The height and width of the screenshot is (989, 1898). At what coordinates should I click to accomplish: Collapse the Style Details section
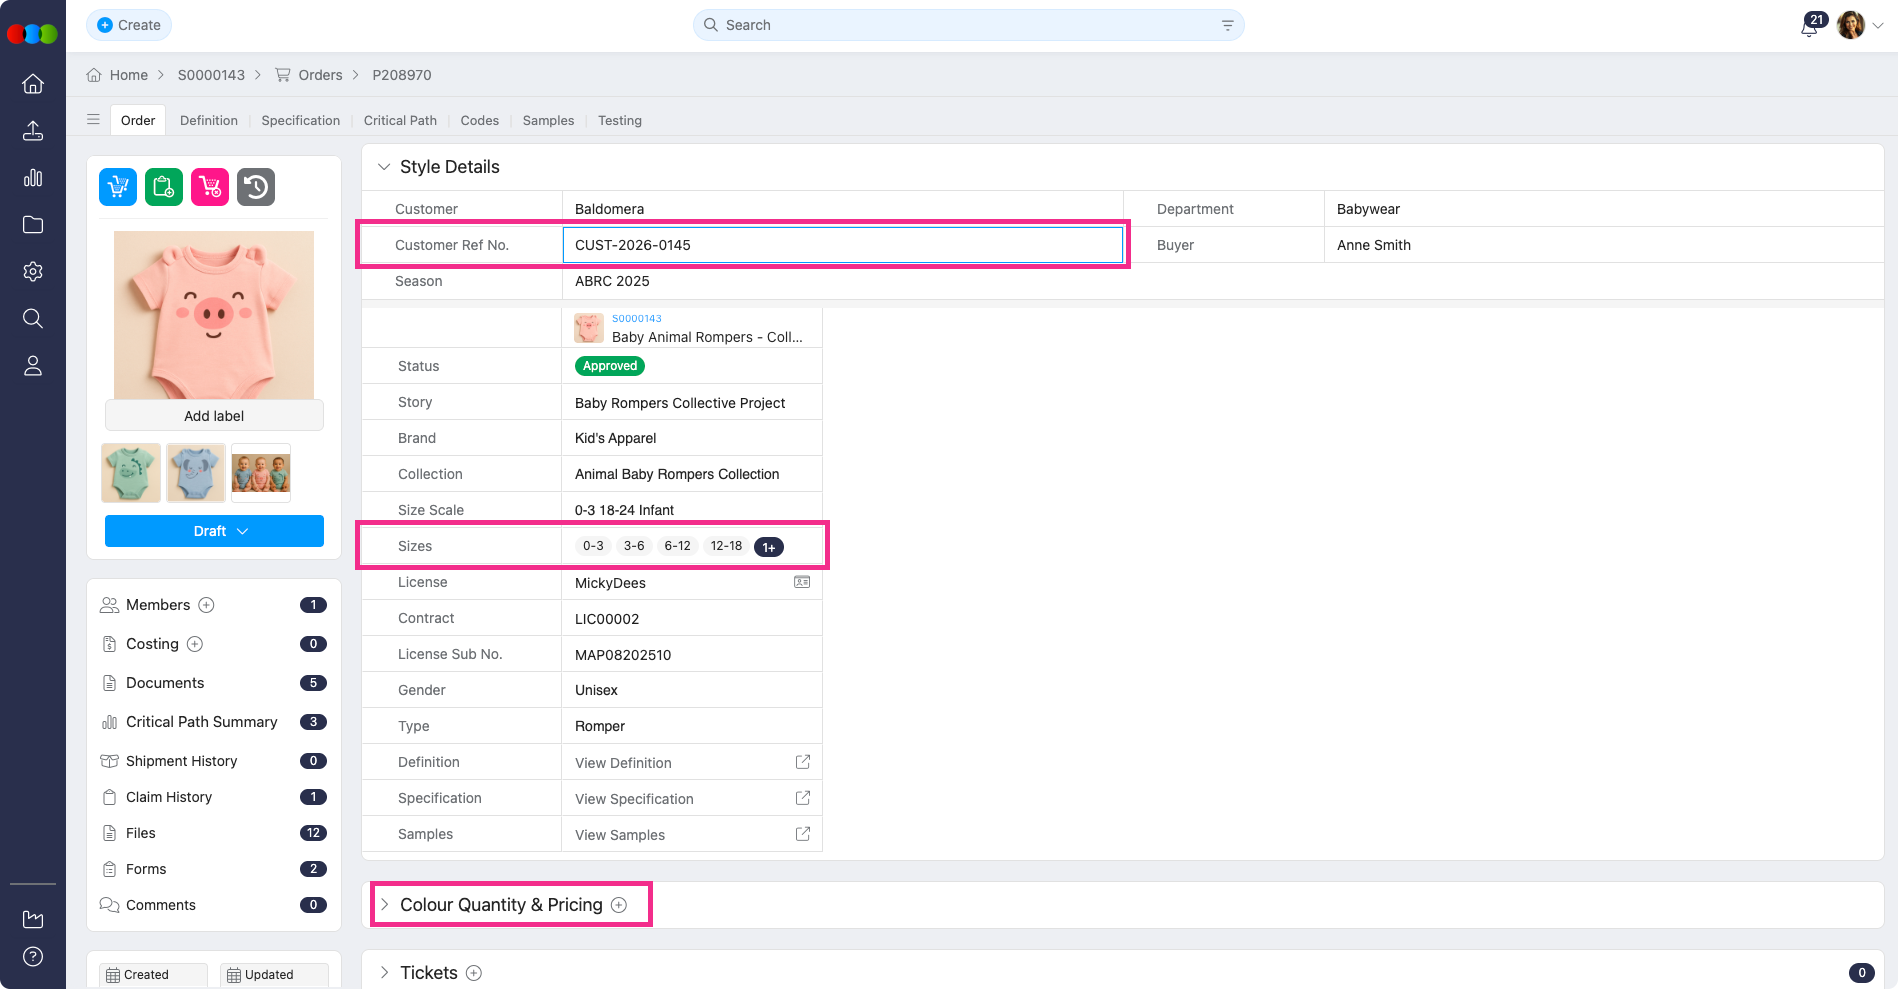point(384,167)
